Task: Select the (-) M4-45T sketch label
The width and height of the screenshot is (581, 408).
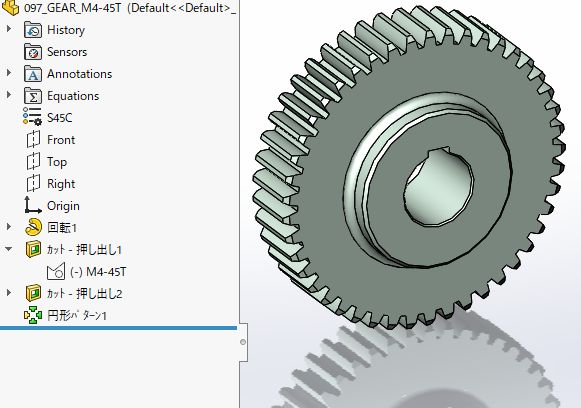Action: pos(98,272)
